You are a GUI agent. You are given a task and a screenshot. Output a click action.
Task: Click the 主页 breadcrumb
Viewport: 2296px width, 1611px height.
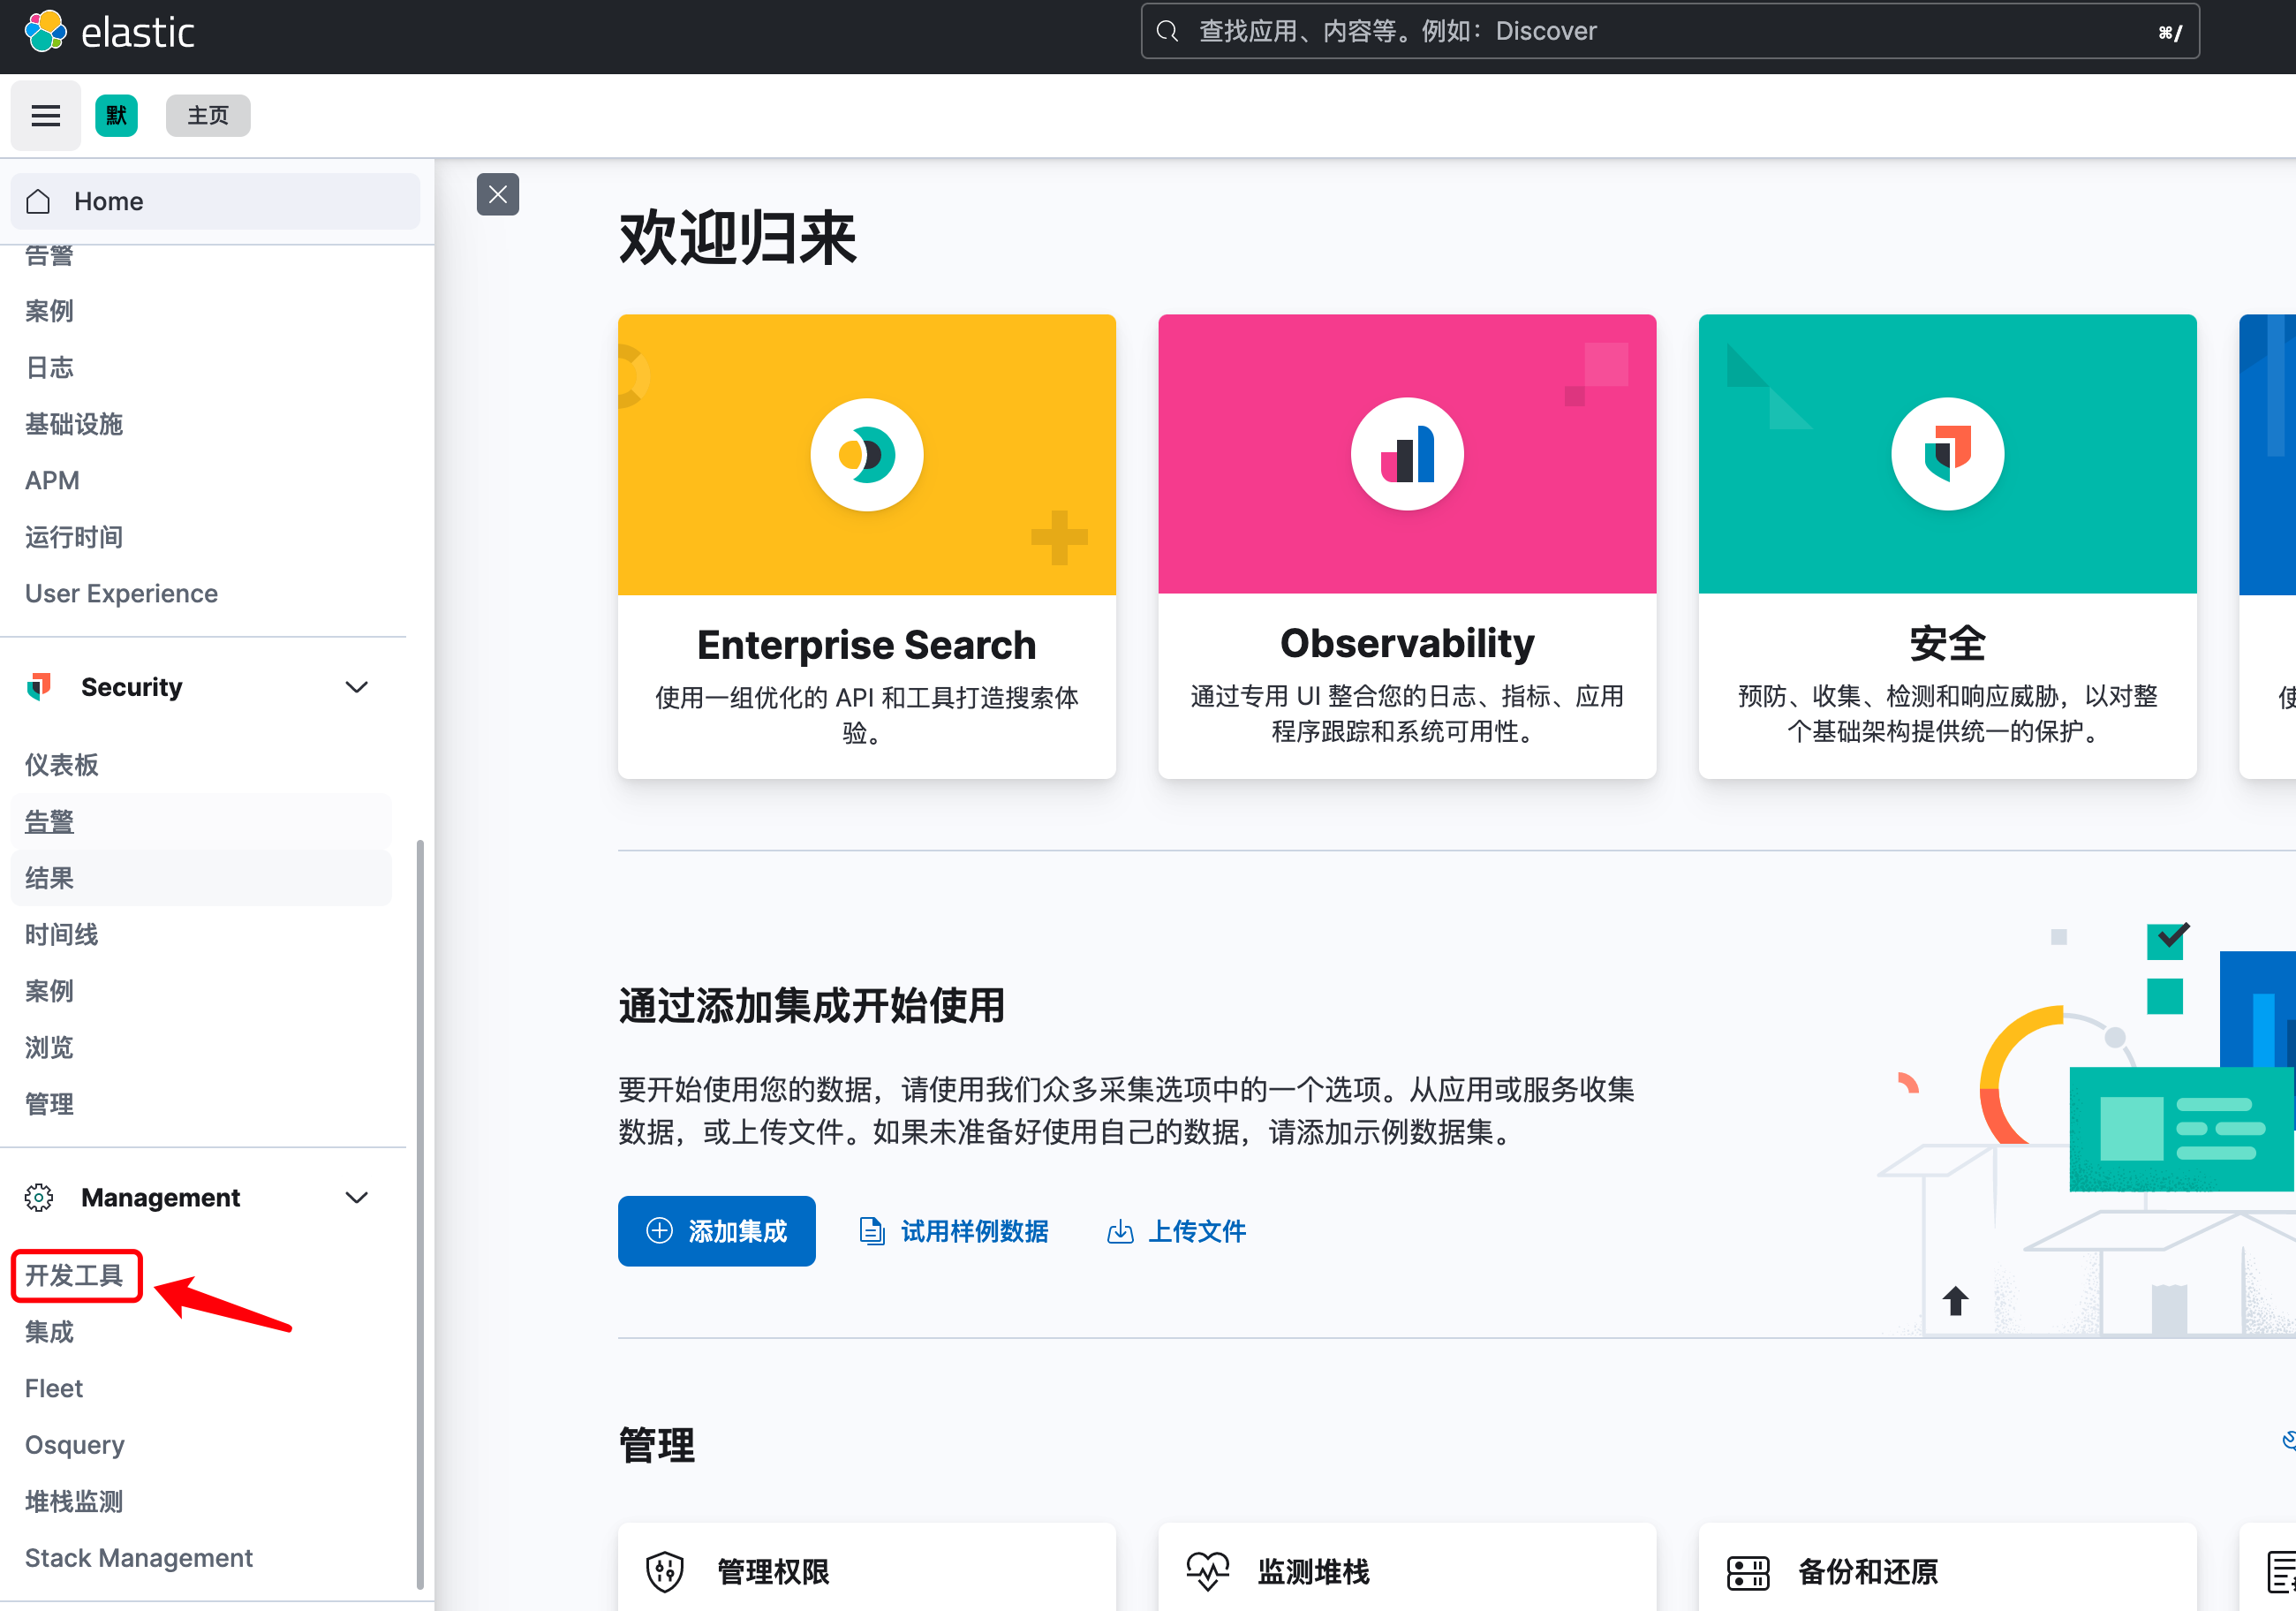click(x=208, y=116)
